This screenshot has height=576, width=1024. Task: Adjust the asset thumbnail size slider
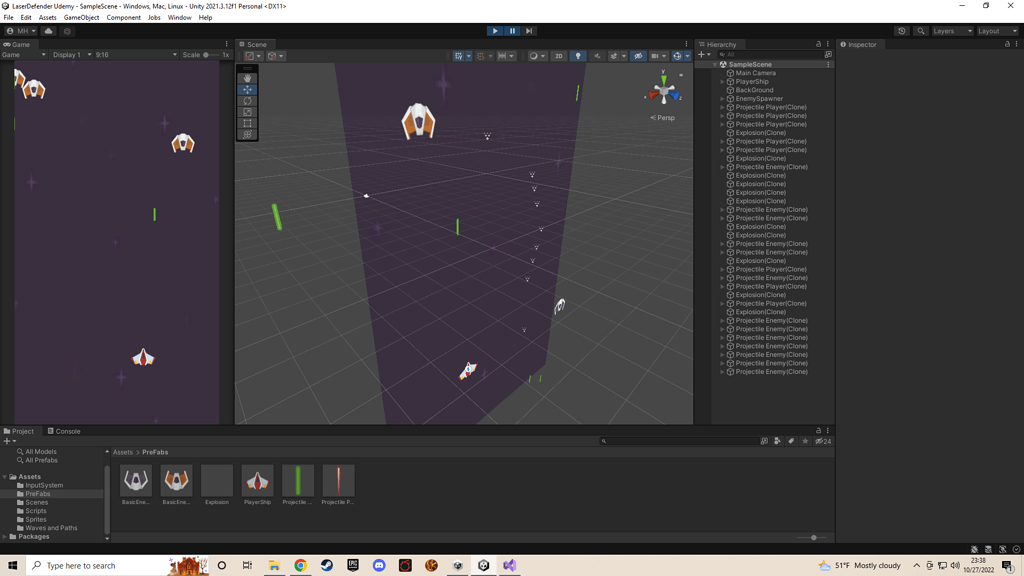(814, 537)
